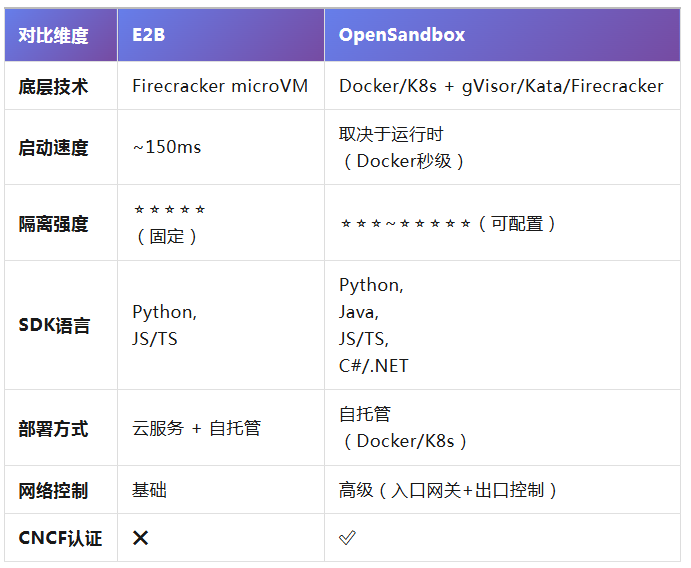Click the 取决于运行时 cell text
The height and width of the screenshot is (568, 691).
(x=391, y=134)
